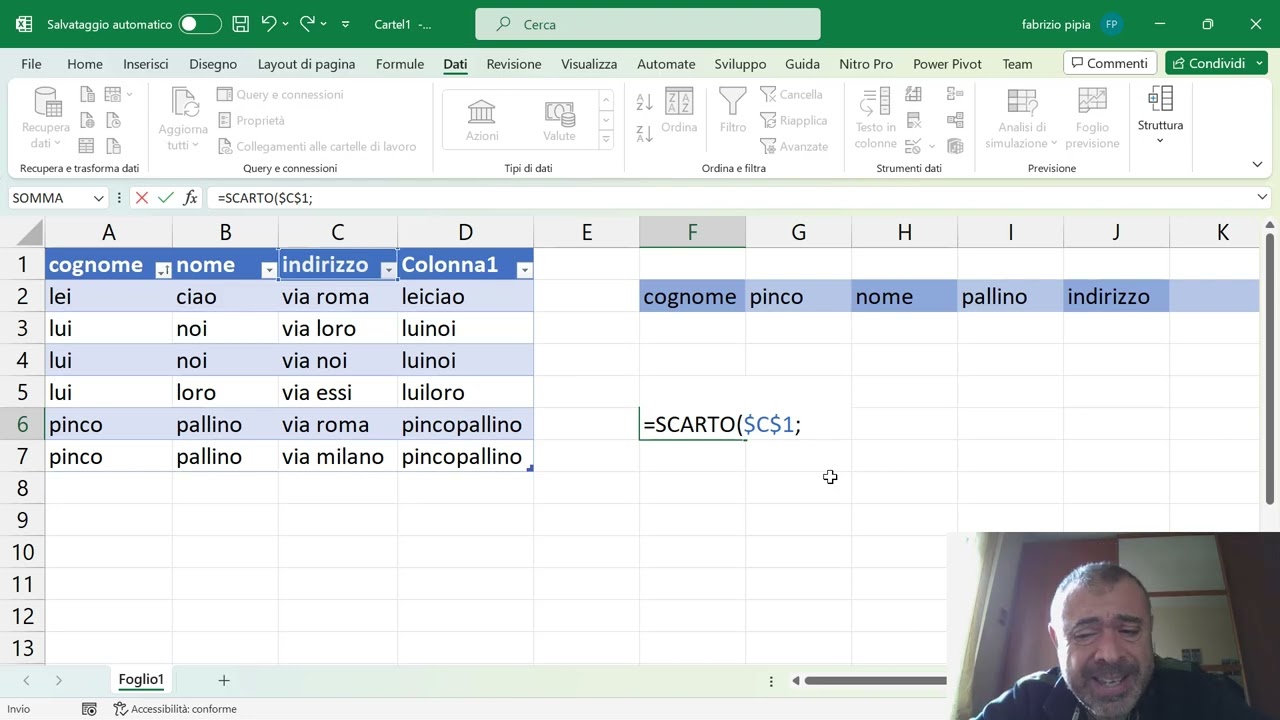Image resolution: width=1280 pixels, height=720 pixels.
Task: Open the indirizzo column filter dropdown
Action: (388, 270)
